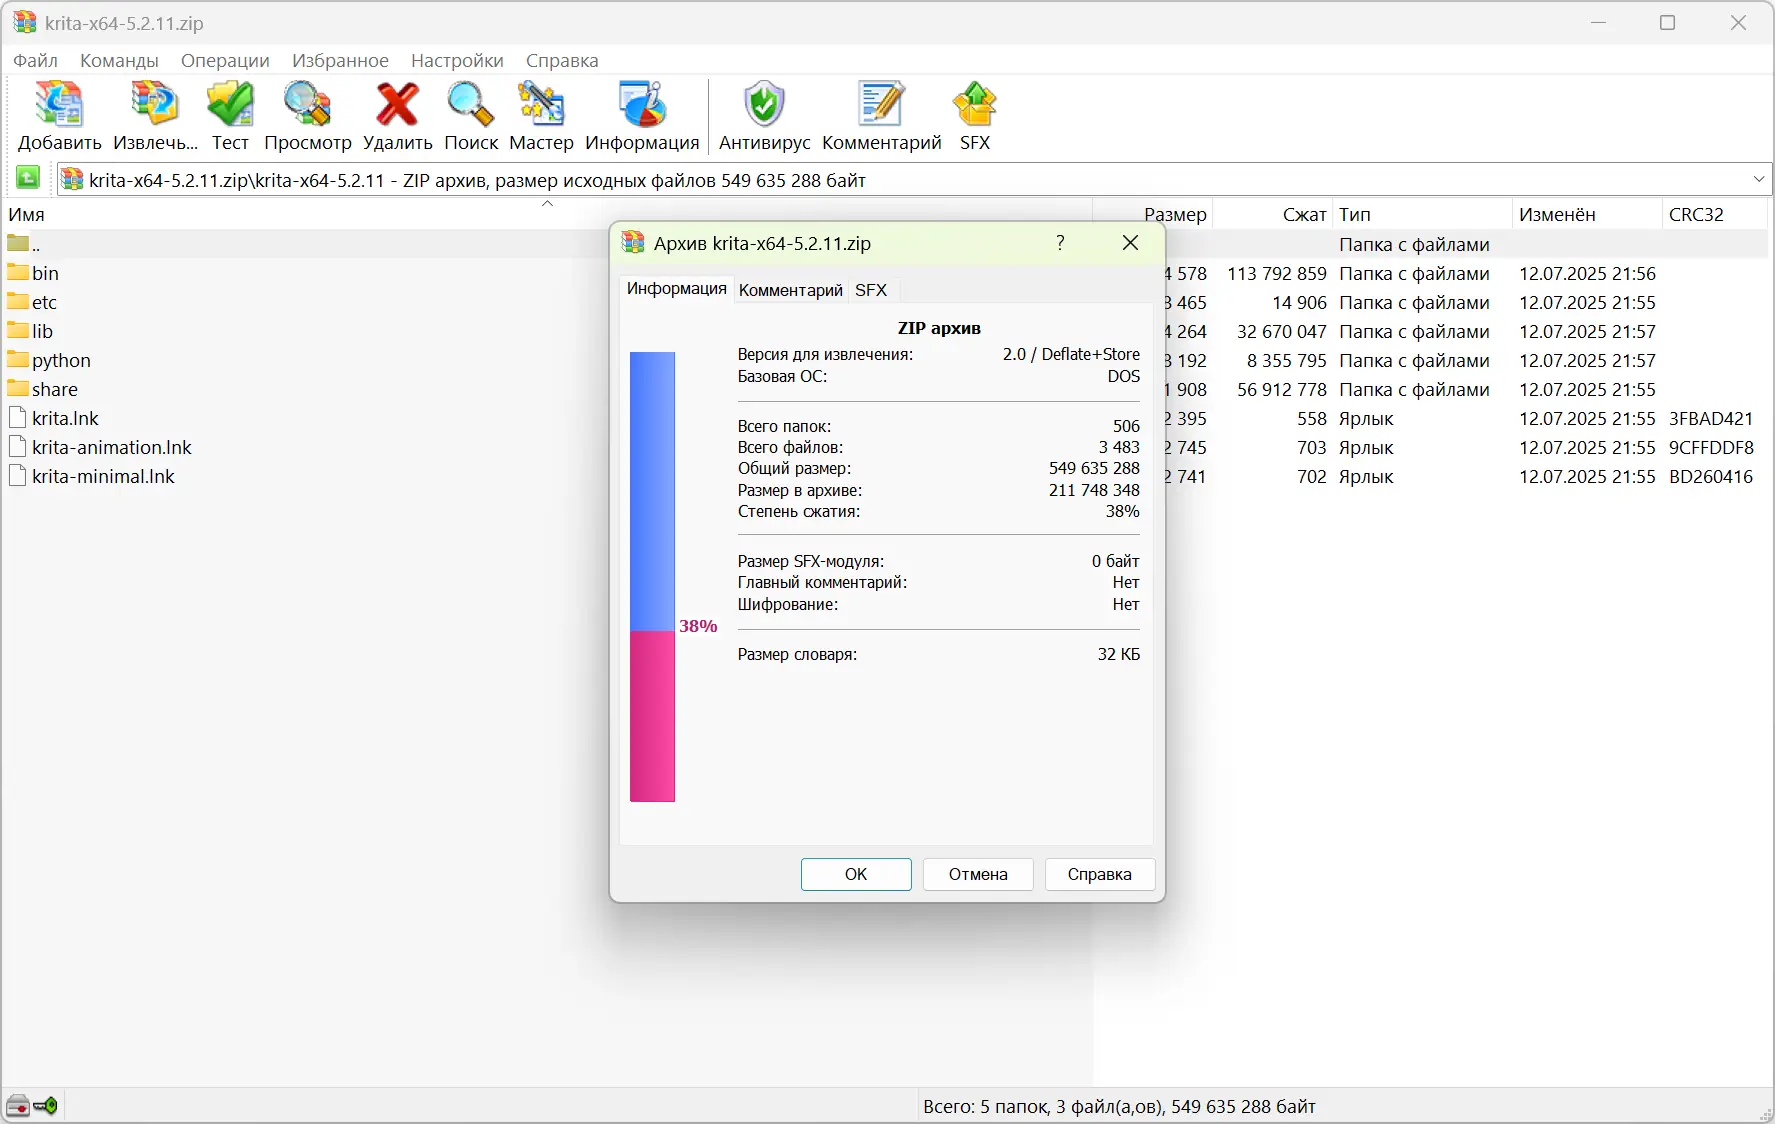
Task: Open the Операции menu
Action: tap(225, 60)
